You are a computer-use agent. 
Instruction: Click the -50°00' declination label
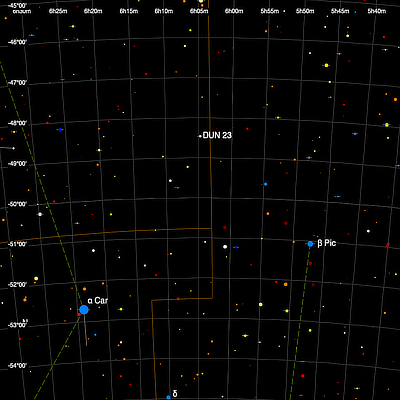tap(17, 204)
